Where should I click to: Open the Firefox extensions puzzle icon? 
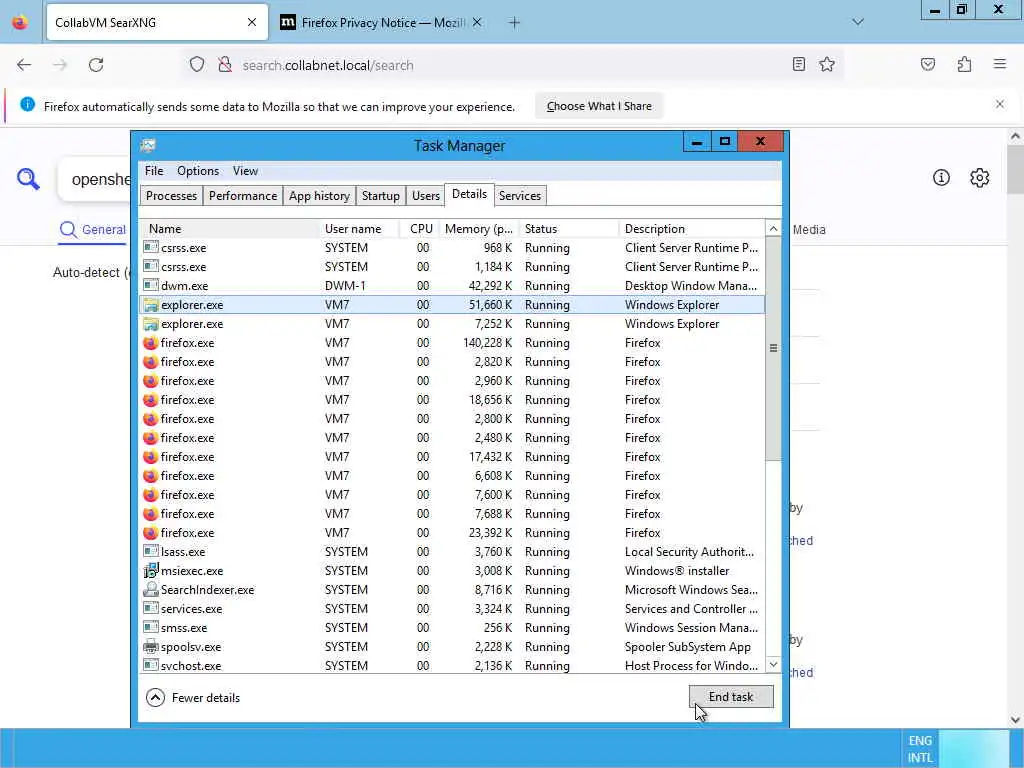(x=964, y=64)
